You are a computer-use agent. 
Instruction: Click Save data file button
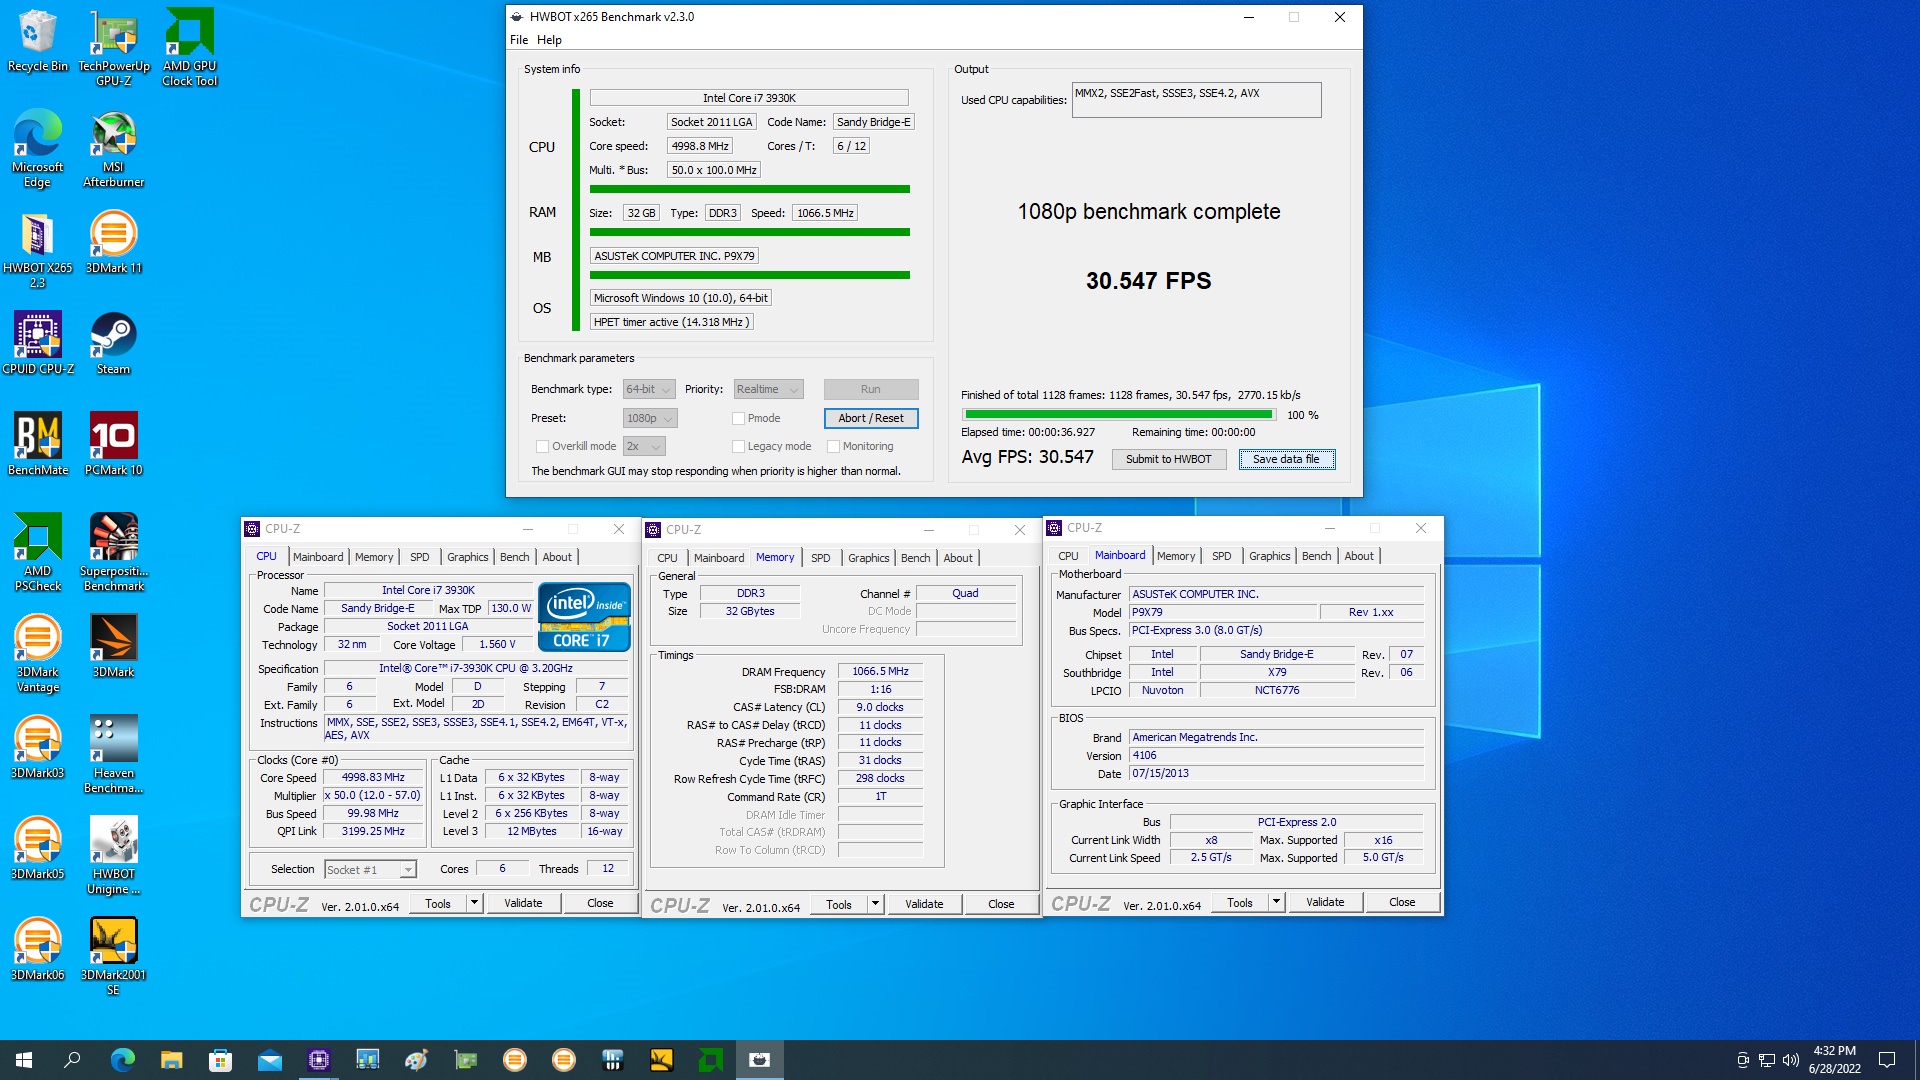pos(1286,459)
